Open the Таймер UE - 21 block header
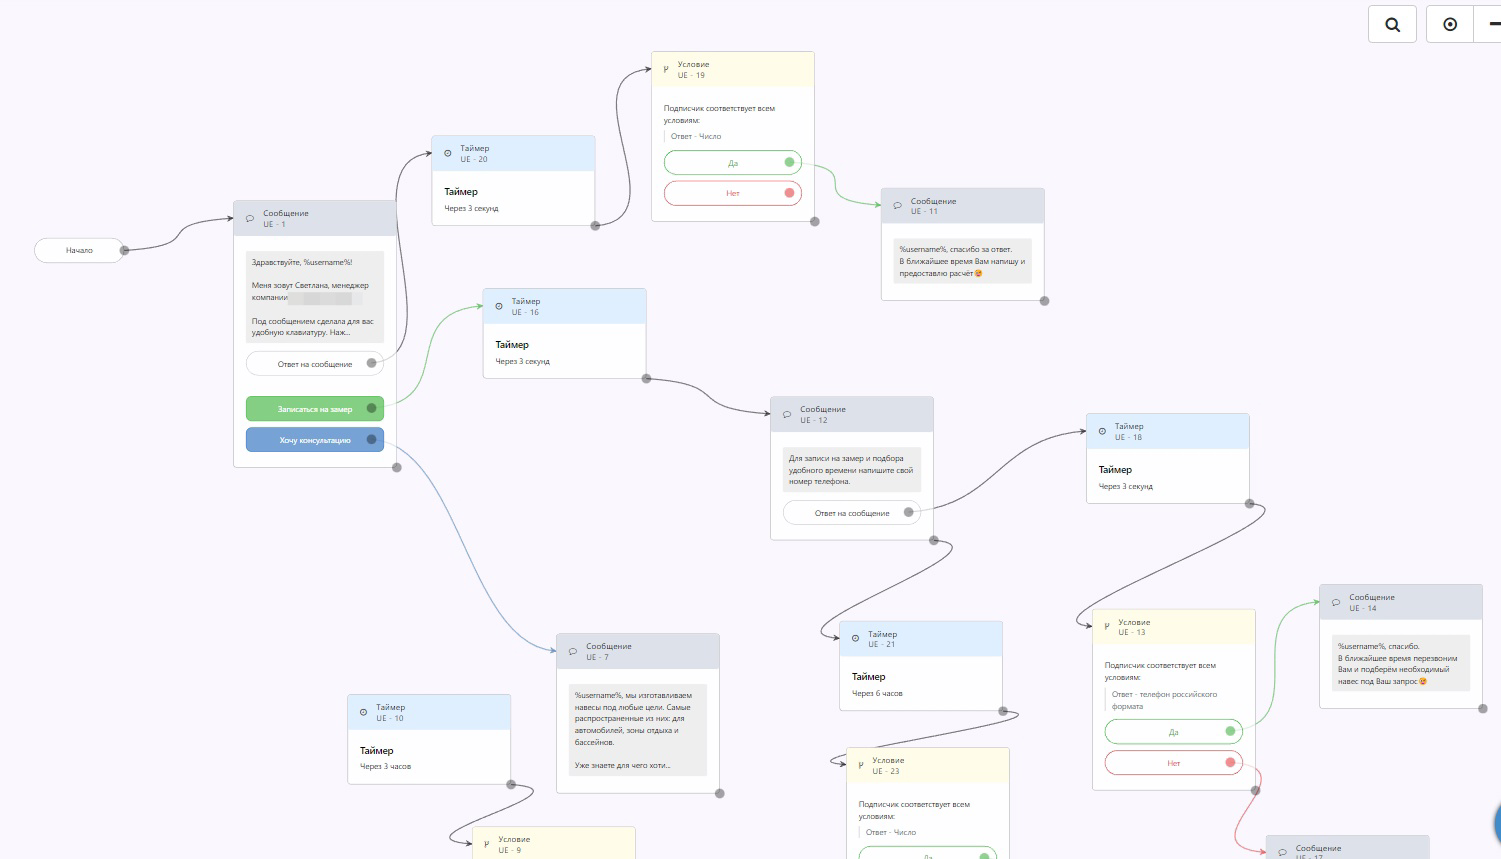 tap(921, 639)
